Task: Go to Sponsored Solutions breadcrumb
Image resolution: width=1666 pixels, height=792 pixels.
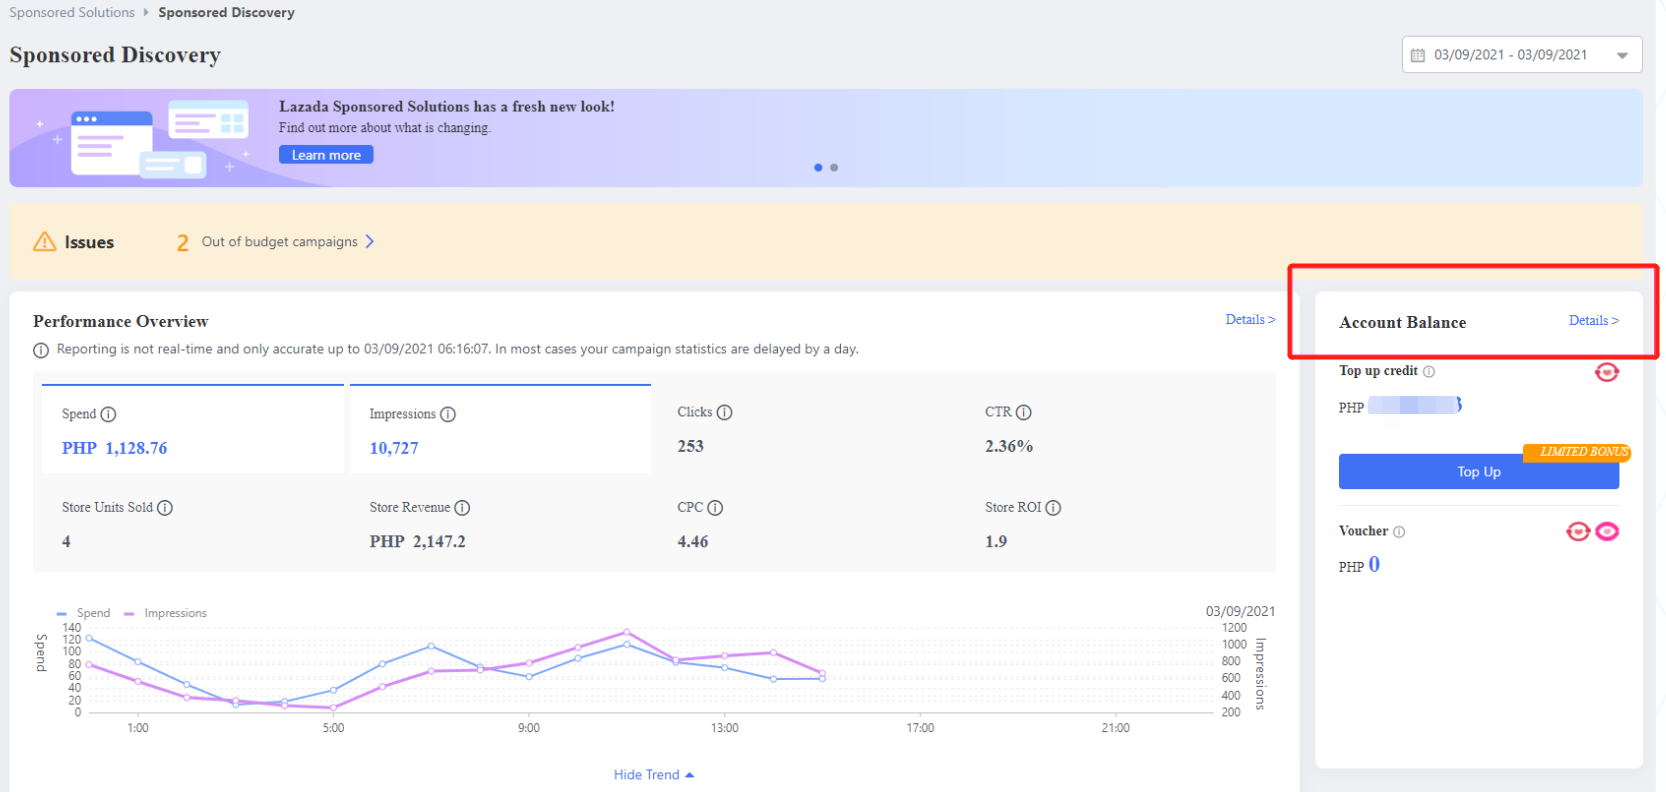Action: coord(72,13)
